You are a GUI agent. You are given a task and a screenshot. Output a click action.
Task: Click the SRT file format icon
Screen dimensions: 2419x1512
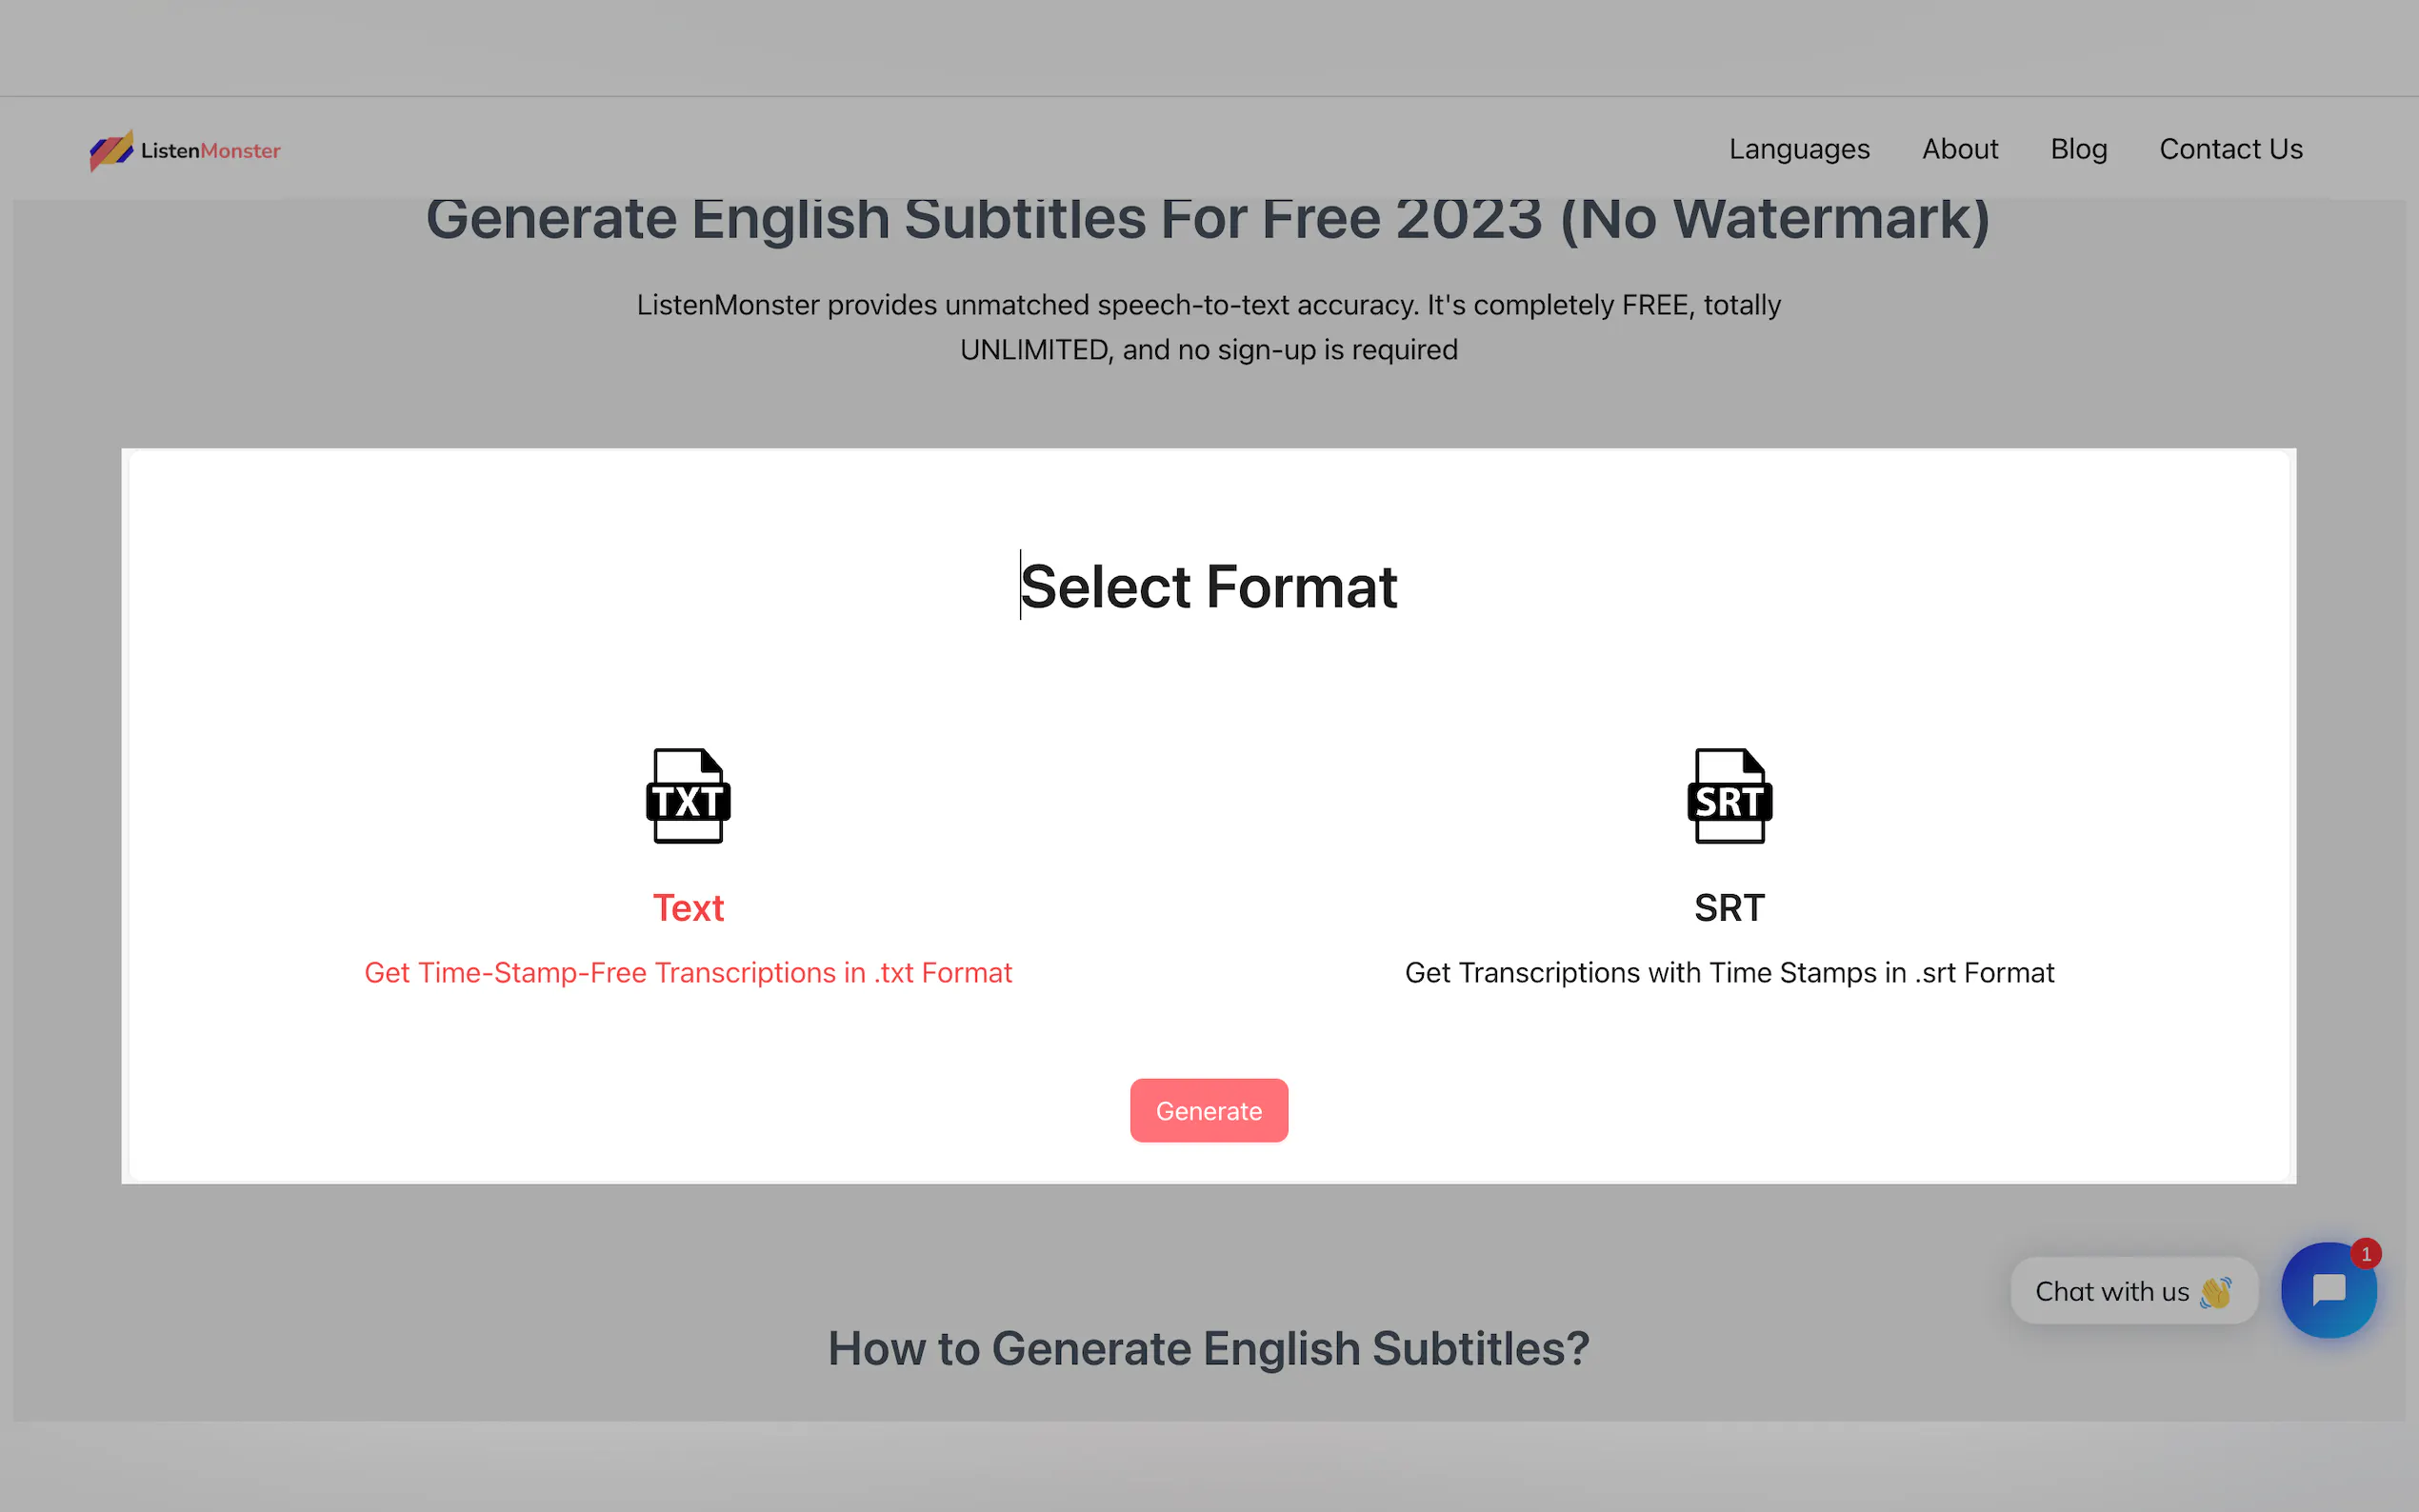coord(1729,796)
